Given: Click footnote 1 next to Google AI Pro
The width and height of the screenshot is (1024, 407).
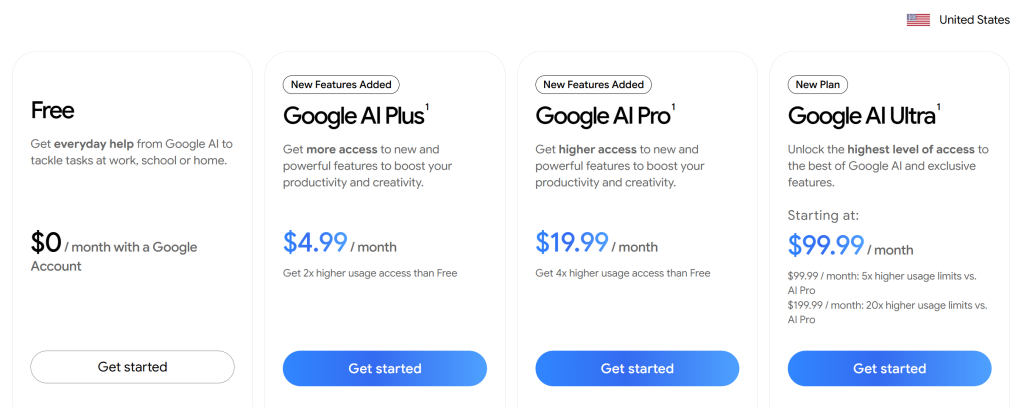Looking at the screenshot, I should tap(673, 107).
